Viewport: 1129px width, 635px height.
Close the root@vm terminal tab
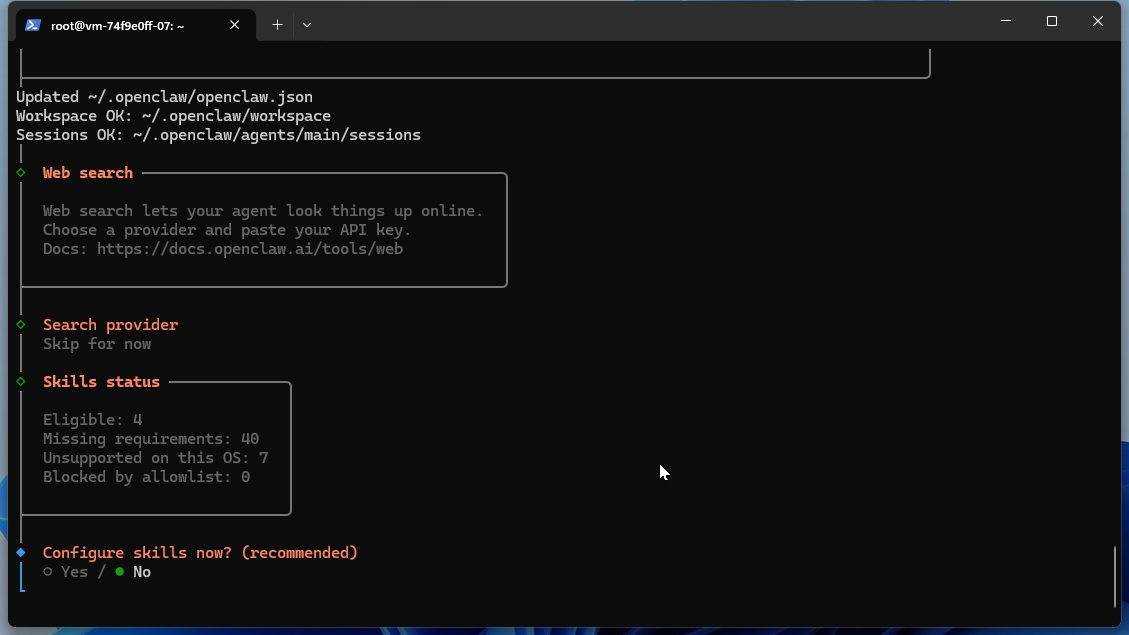[x=235, y=25]
